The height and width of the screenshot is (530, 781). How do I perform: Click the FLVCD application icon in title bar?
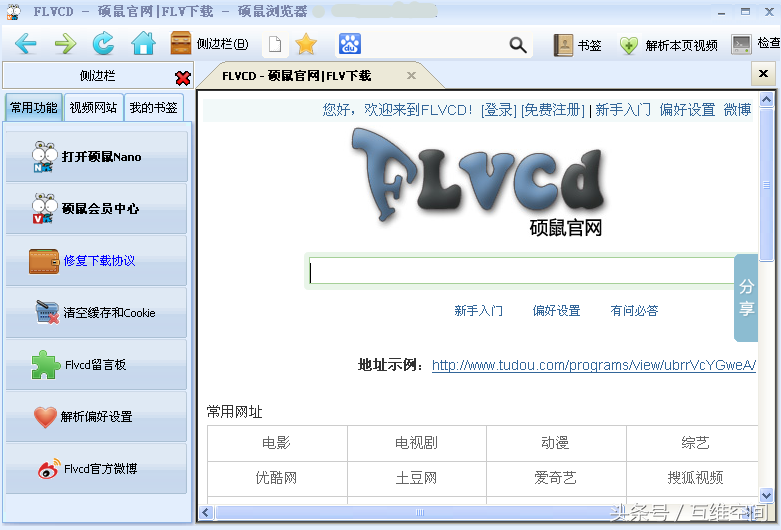coord(13,12)
